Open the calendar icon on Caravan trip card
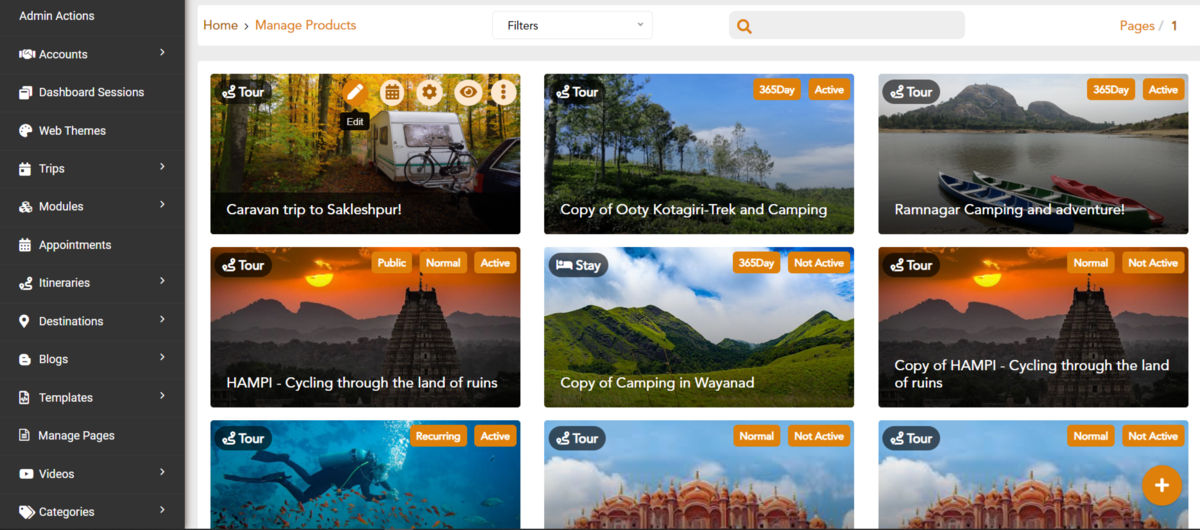This screenshot has width=1200, height=530. tap(392, 92)
